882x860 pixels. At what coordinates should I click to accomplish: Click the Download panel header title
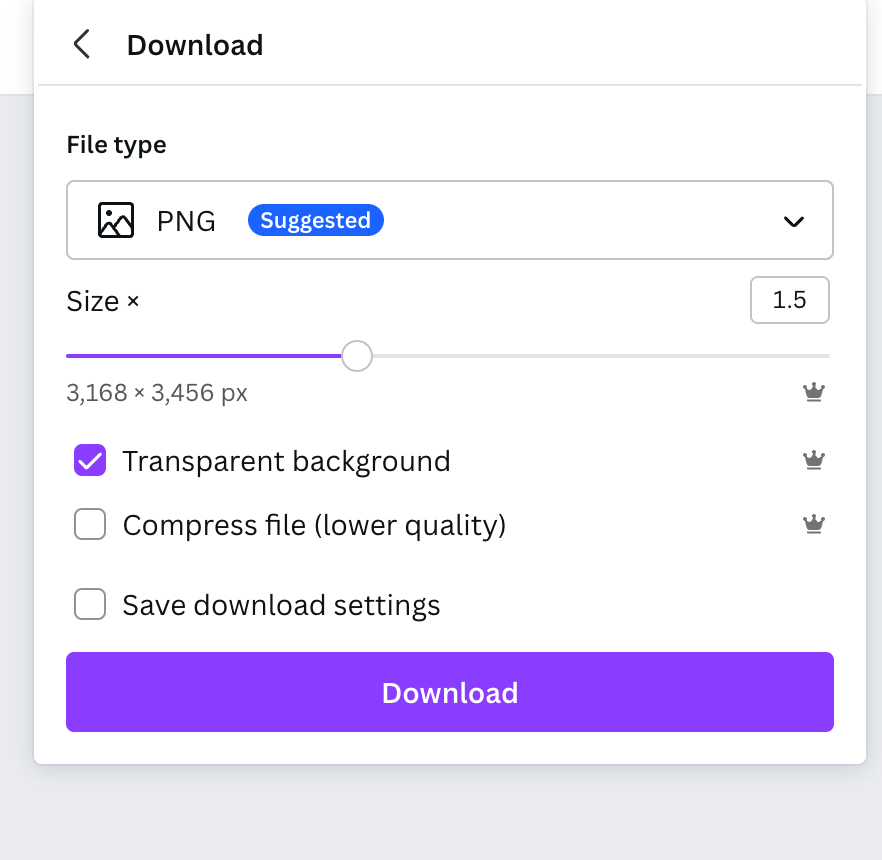(x=195, y=45)
